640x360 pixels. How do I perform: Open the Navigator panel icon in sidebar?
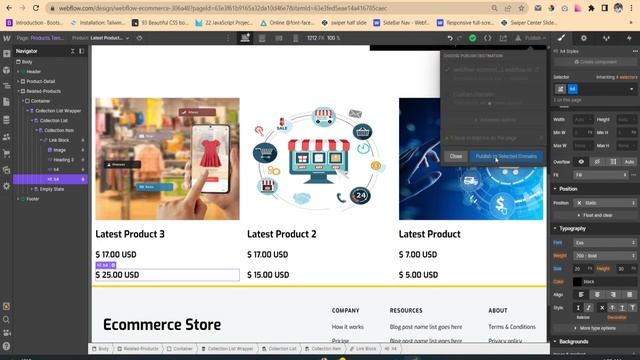7,86
